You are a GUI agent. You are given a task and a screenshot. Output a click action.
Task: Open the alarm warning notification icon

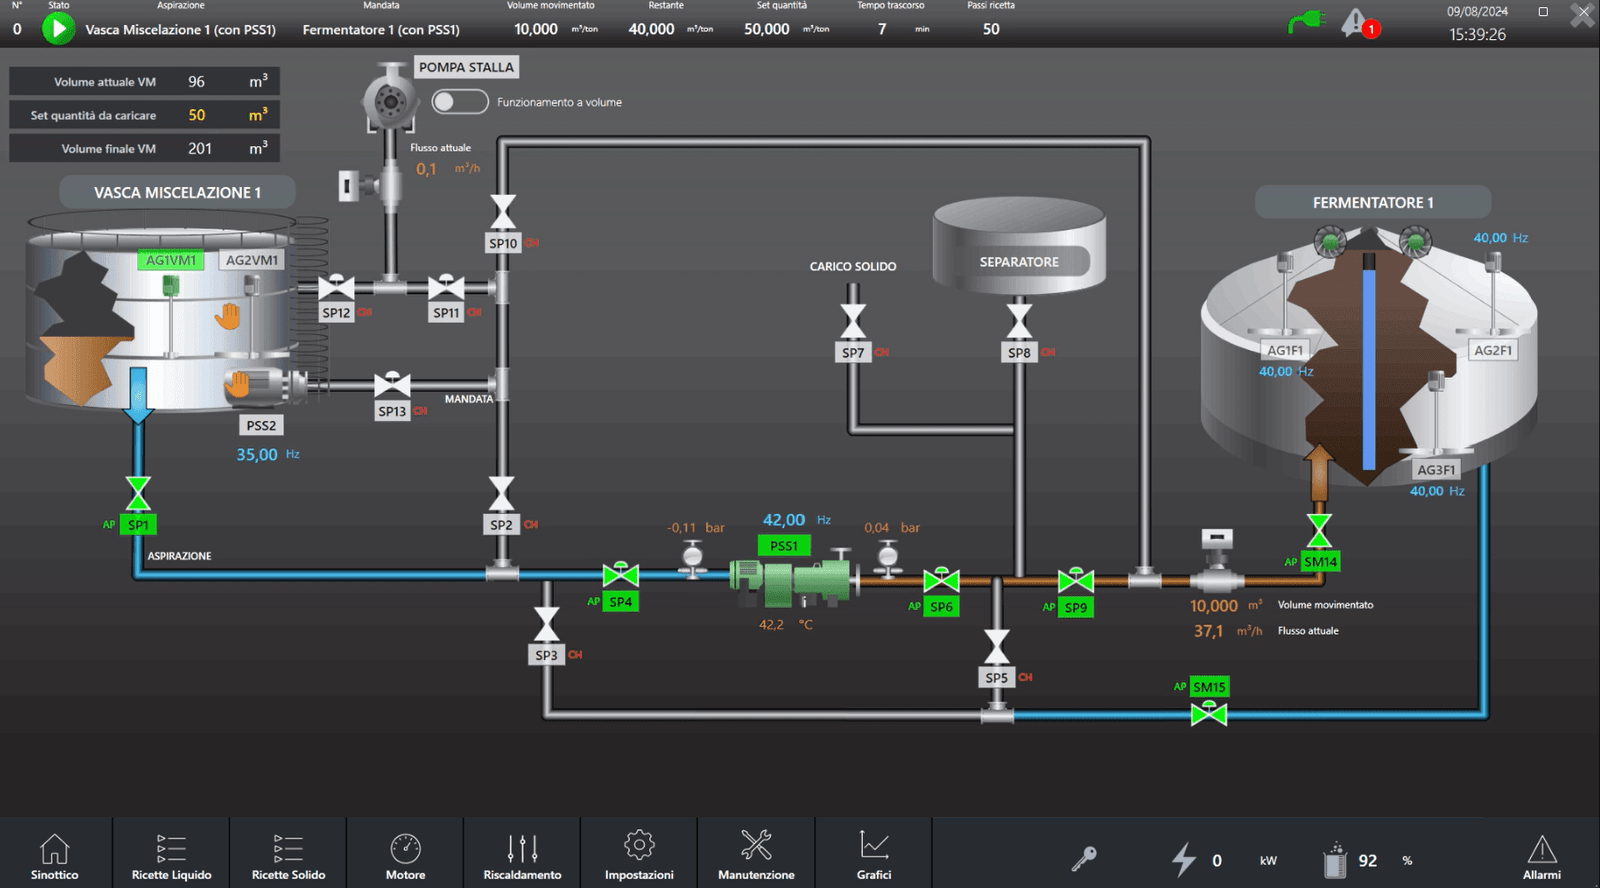(1357, 23)
